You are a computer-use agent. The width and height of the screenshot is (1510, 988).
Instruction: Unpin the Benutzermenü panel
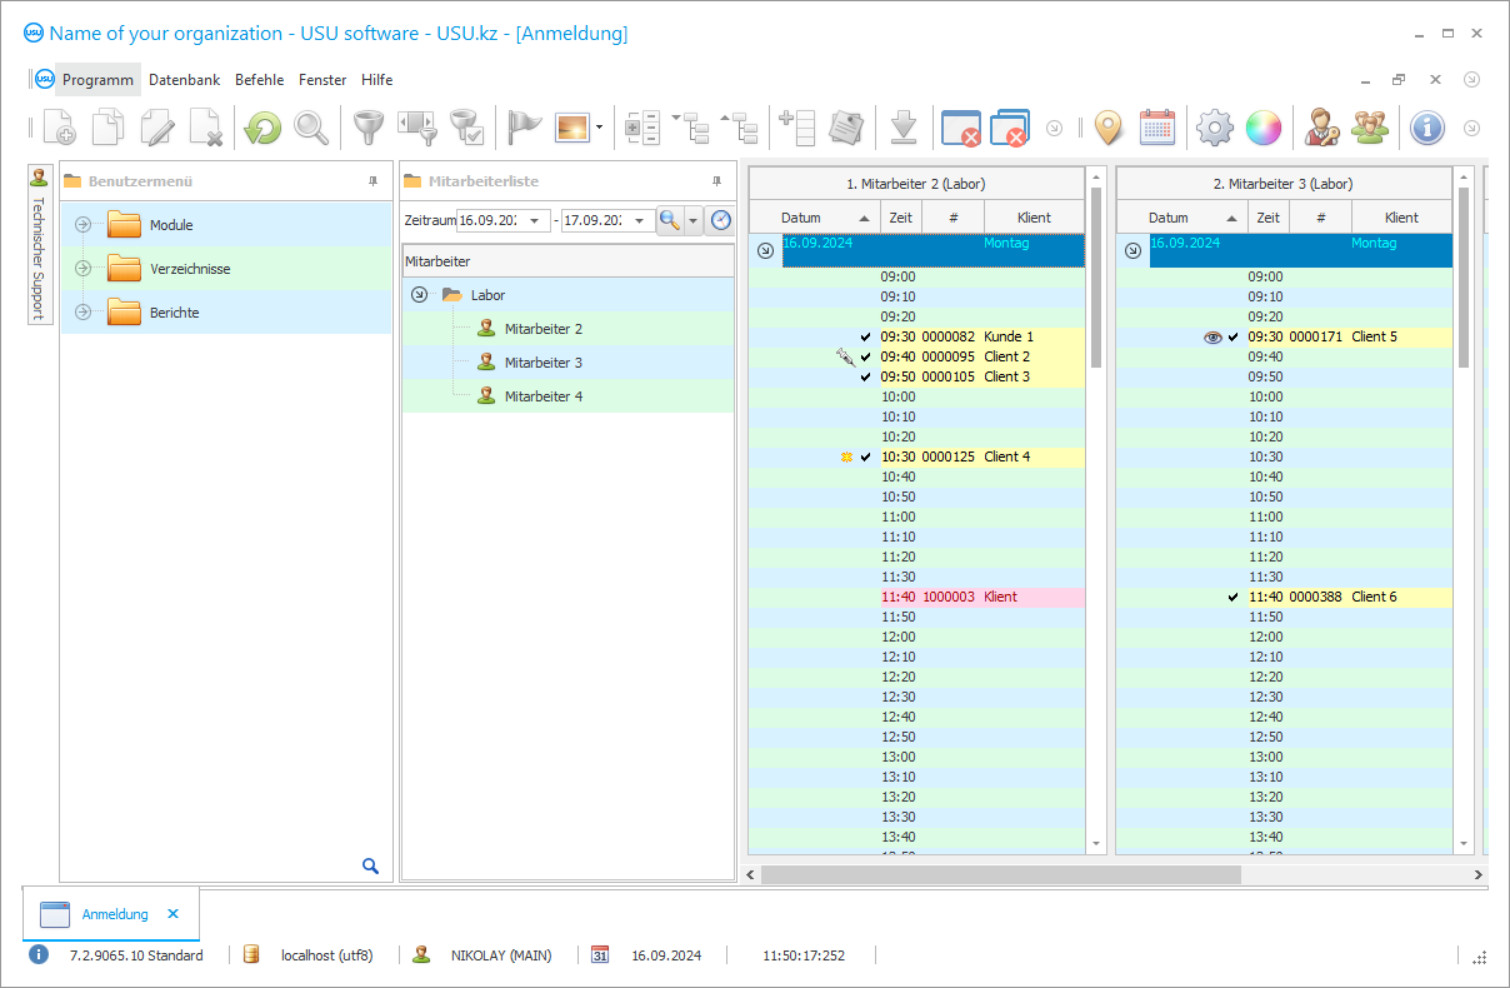pos(372,181)
